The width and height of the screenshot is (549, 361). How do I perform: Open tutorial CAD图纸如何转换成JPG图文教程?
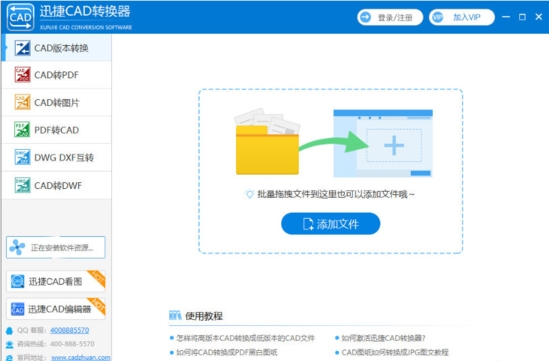pos(395,352)
